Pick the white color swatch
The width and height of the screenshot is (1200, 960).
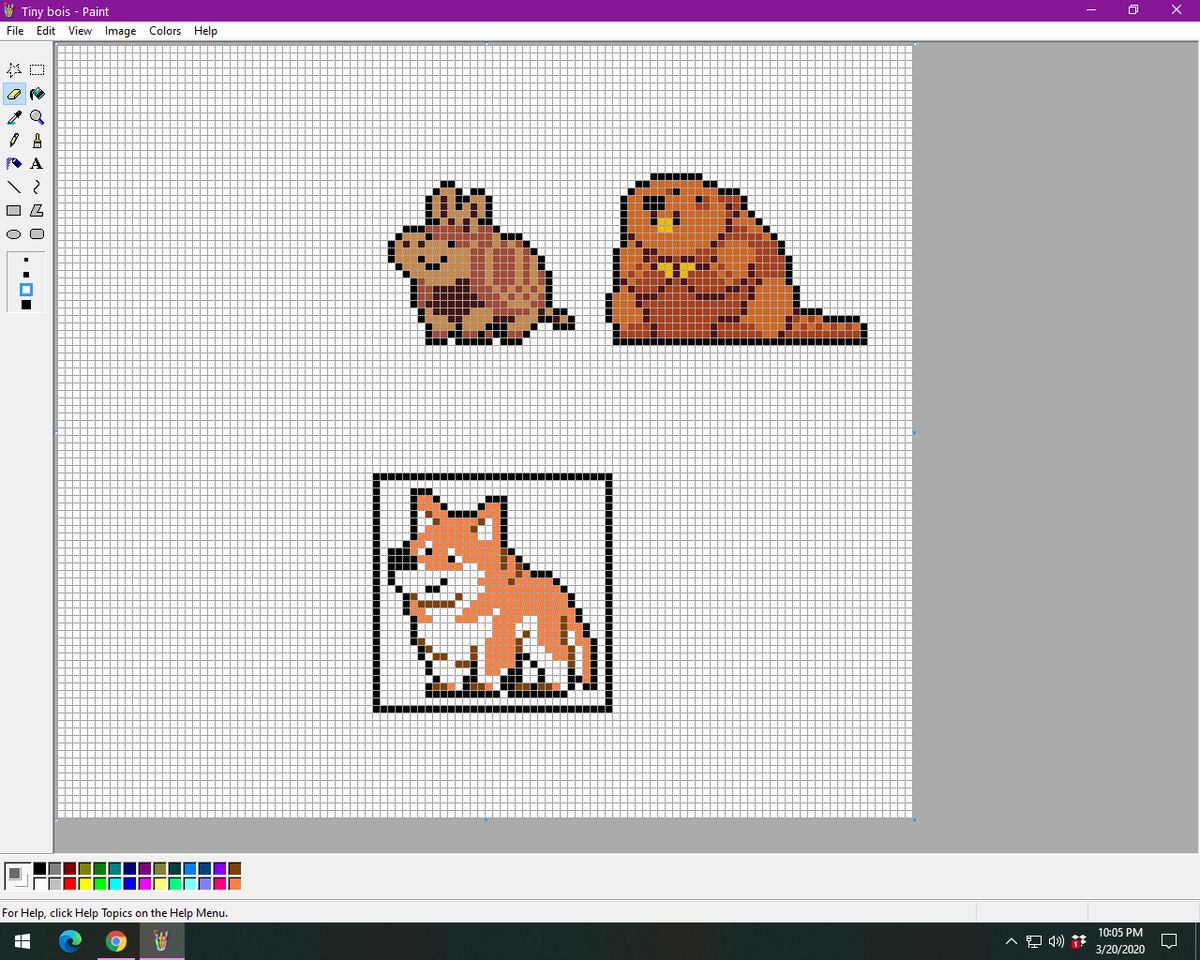40,884
